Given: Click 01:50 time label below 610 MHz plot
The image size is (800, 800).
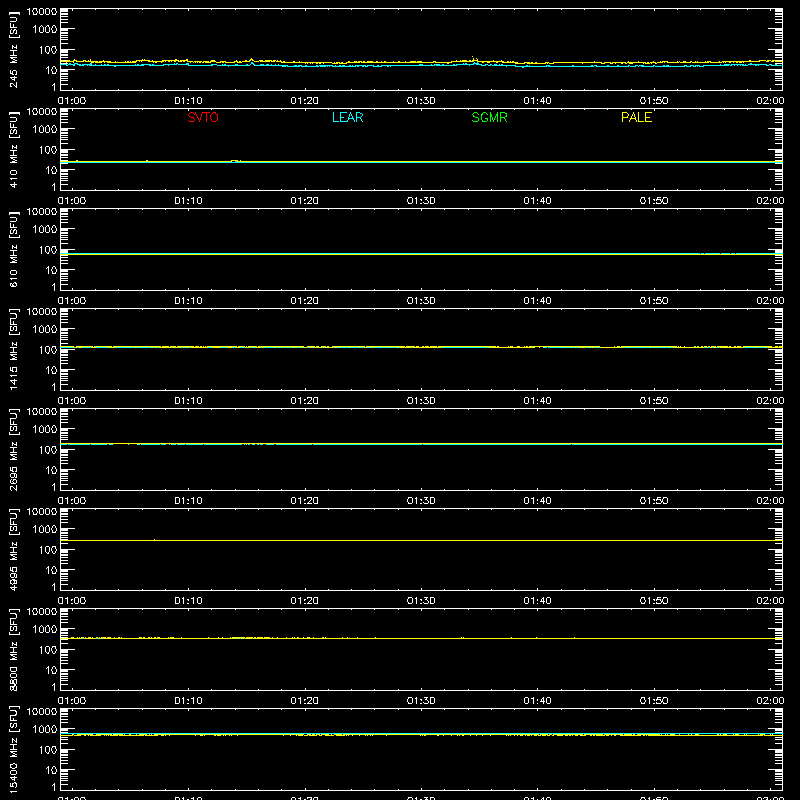Looking at the screenshot, I should pos(654,301).
